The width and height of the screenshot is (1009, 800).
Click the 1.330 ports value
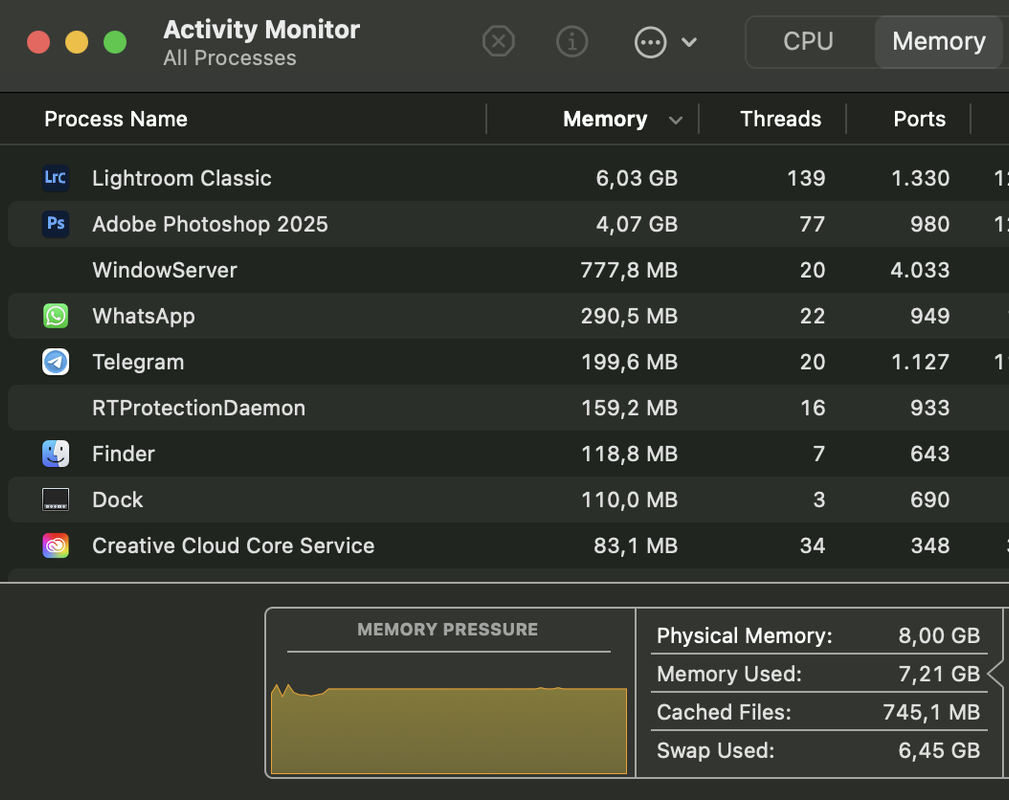(x=920, y=178)
